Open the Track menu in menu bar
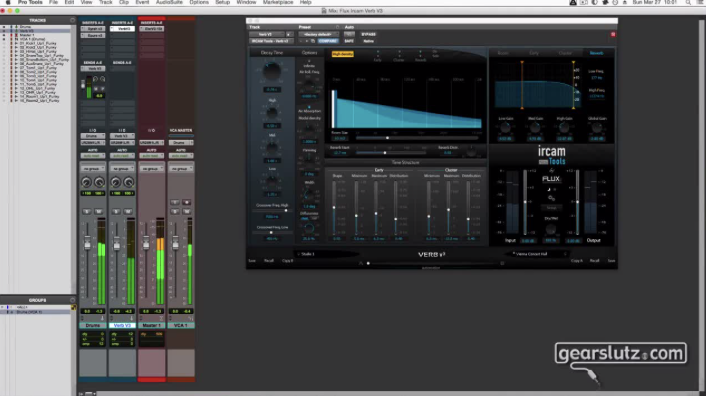The image size is (706, 396). point(105,2)
